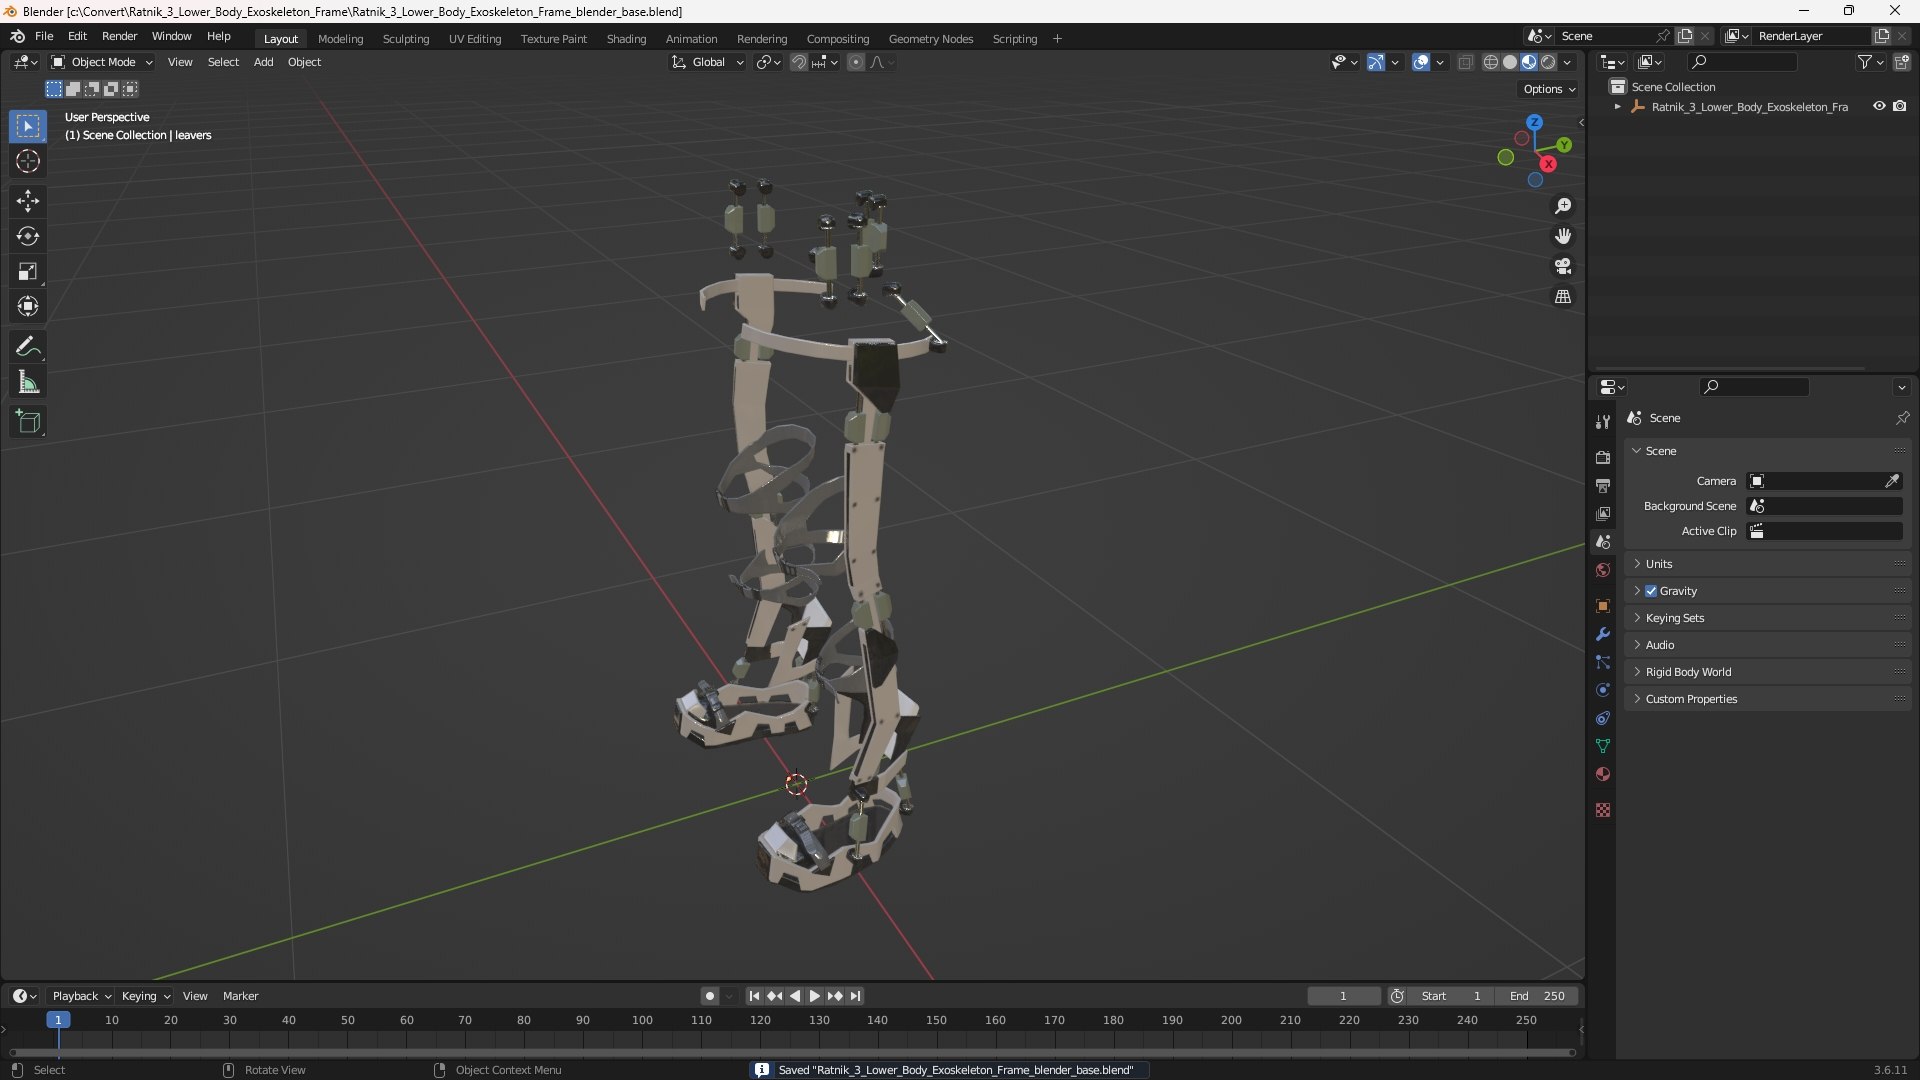Open Global transform orientation dropdown

(708, 62)
